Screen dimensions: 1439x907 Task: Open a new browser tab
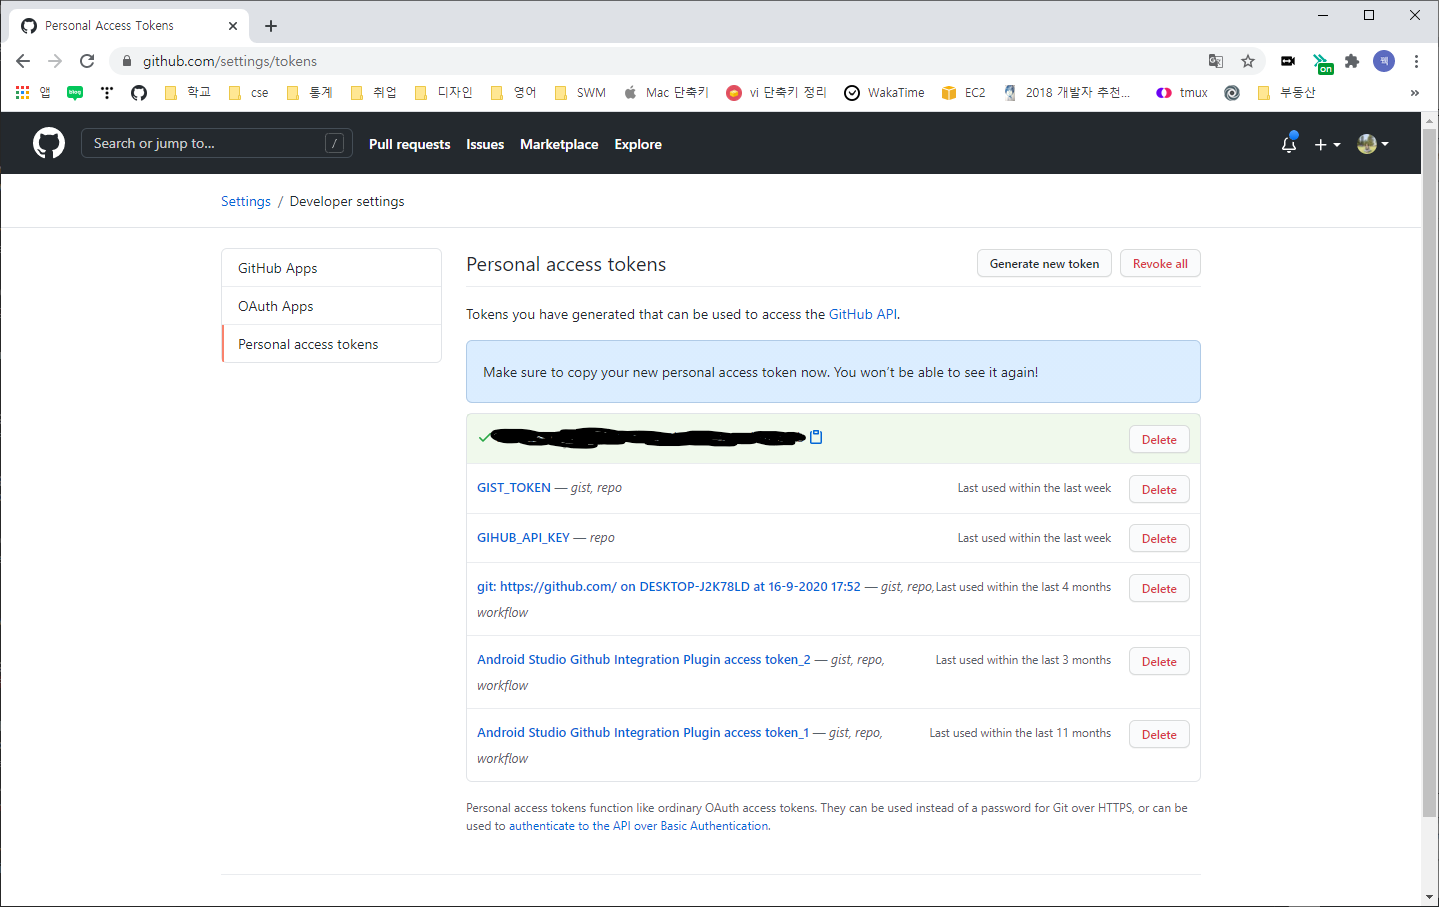[x=271, y=26]
